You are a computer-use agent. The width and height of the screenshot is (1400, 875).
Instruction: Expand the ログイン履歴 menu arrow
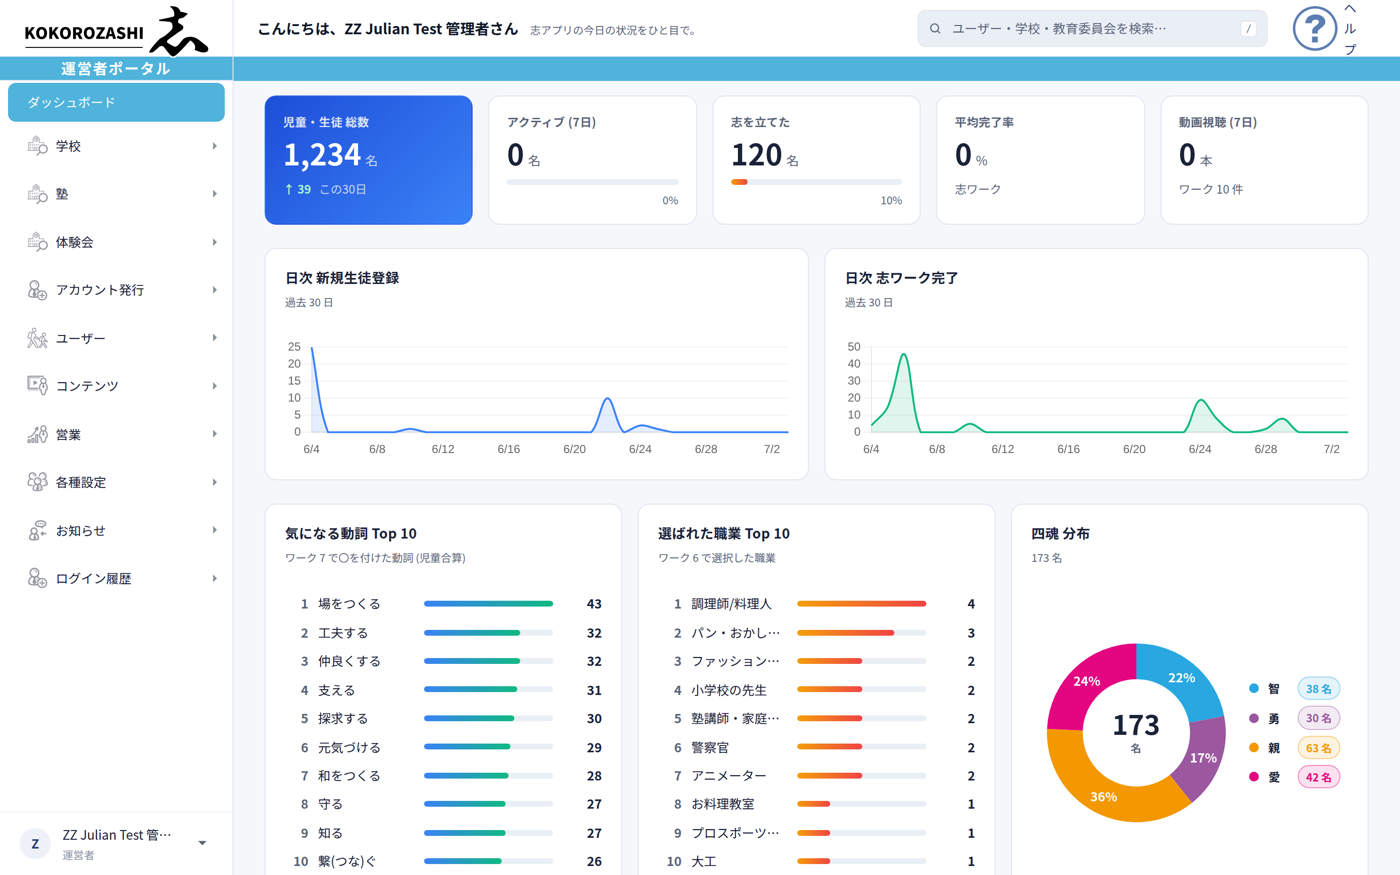(x=214, y=578)
